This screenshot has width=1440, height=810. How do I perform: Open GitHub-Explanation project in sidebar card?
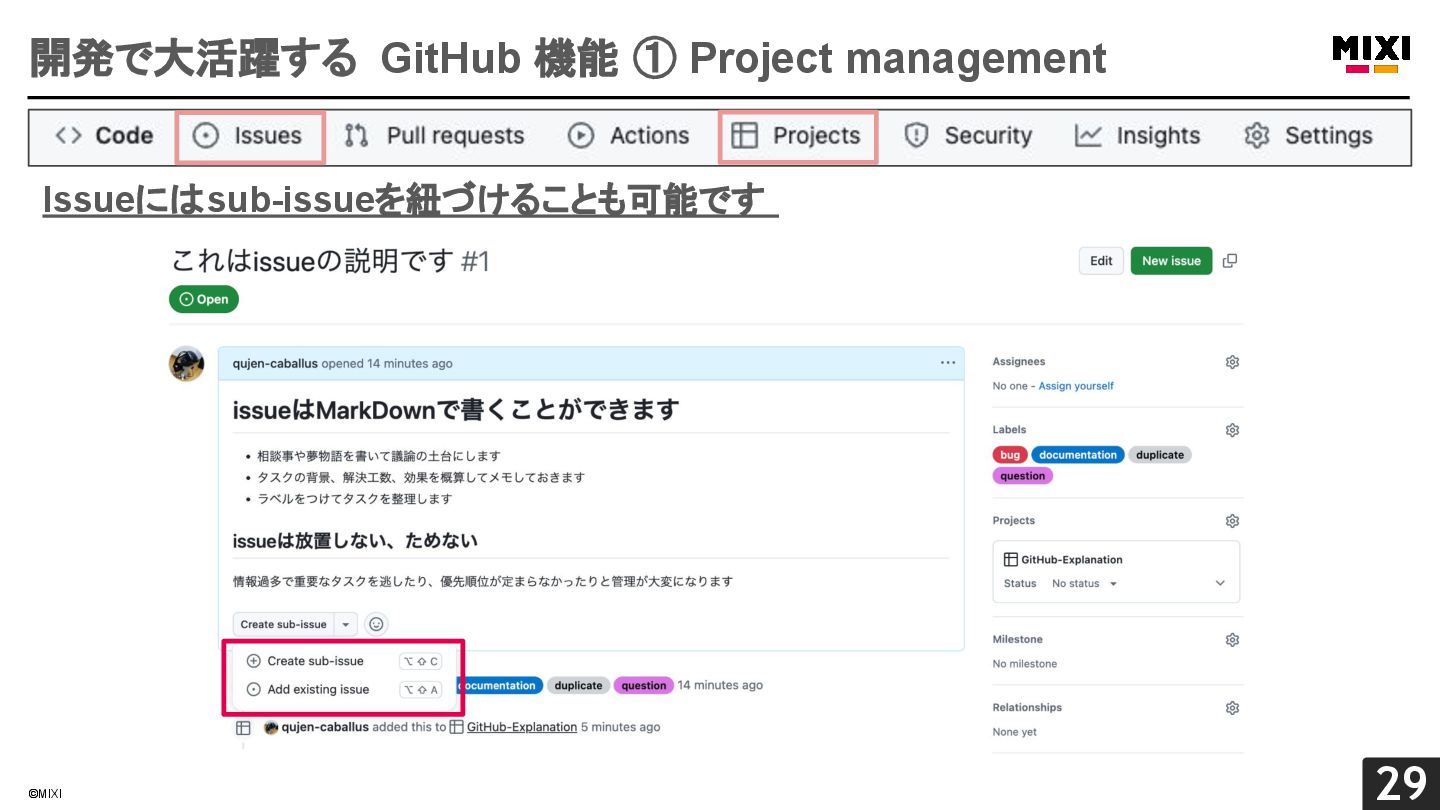(x=1071, y=560)
